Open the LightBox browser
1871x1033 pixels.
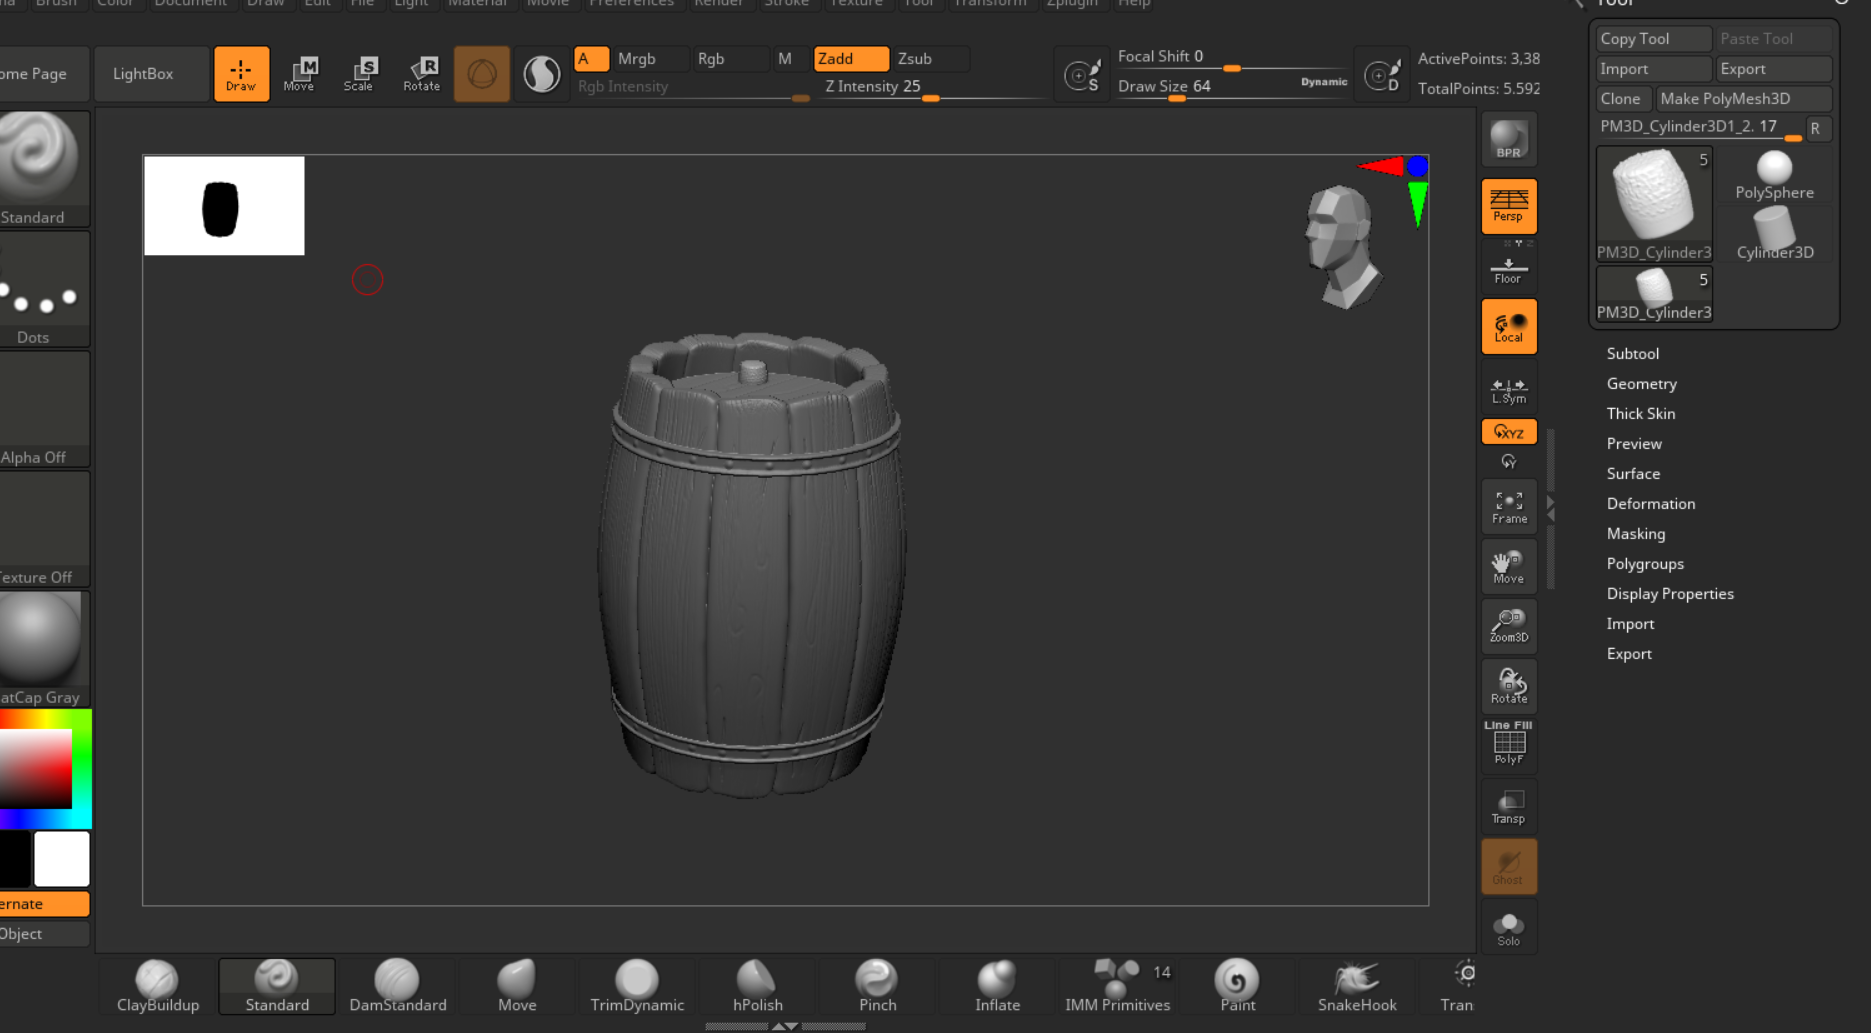pyautogui.click(x=143, y=74)
